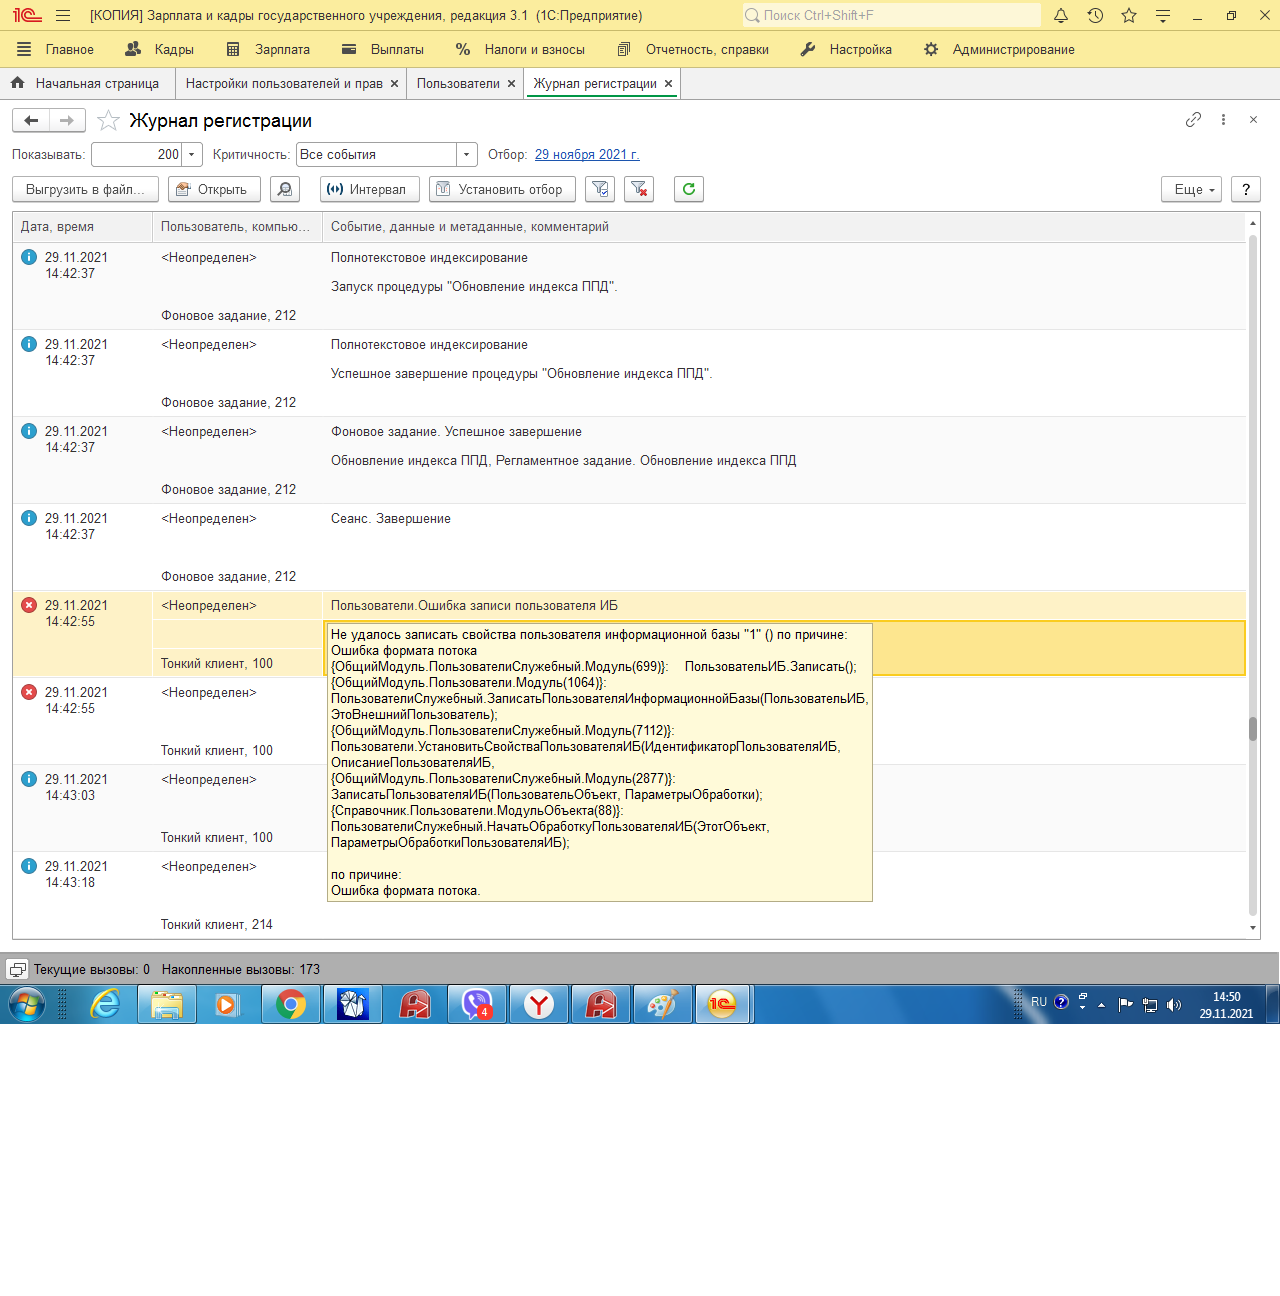Viewport: 1280px width, 1296px height.
Task: Open the Налоги и взносы section
Action: (x=520, y=49)
